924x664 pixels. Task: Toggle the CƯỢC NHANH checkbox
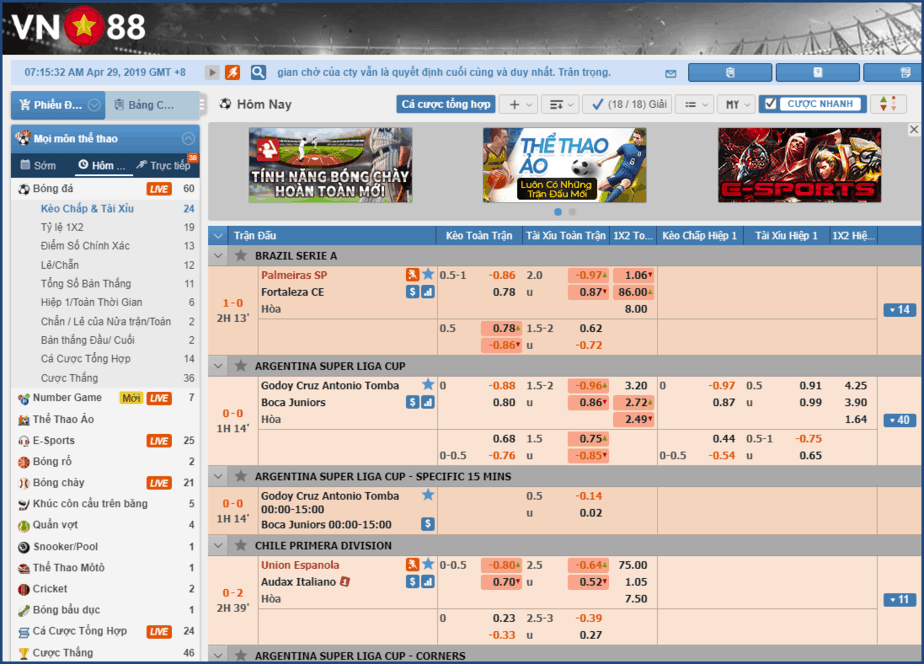tap(770, 104)
